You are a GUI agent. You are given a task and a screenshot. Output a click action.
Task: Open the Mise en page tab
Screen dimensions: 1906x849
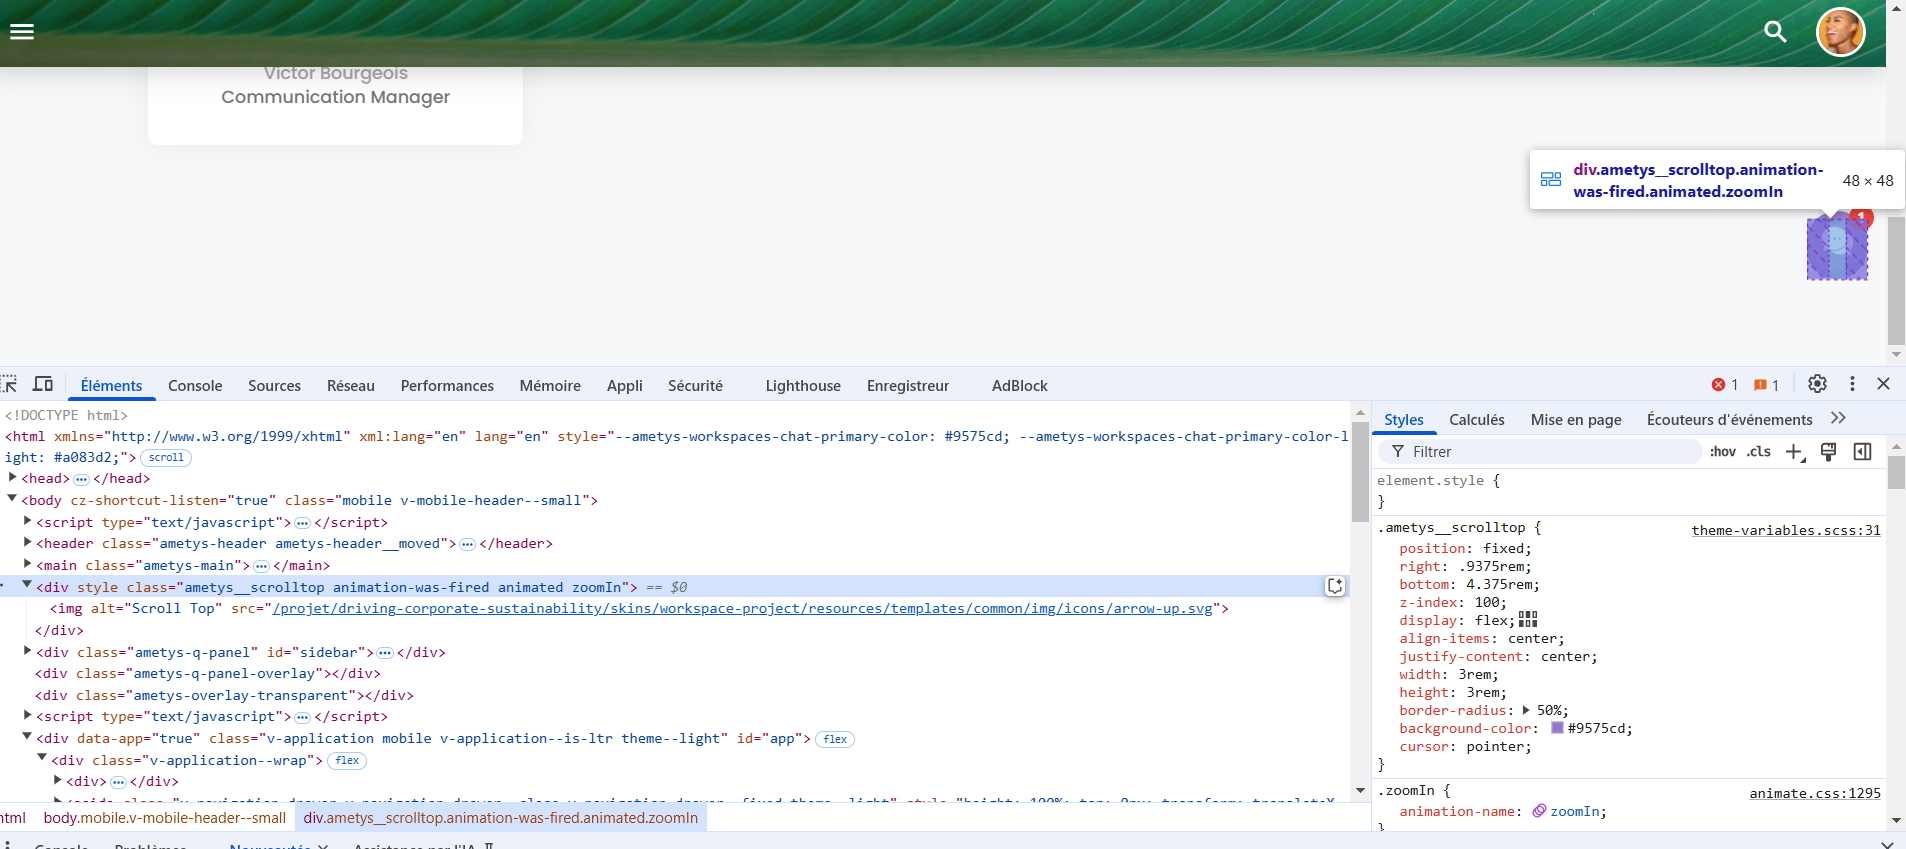pos(1576,420)
